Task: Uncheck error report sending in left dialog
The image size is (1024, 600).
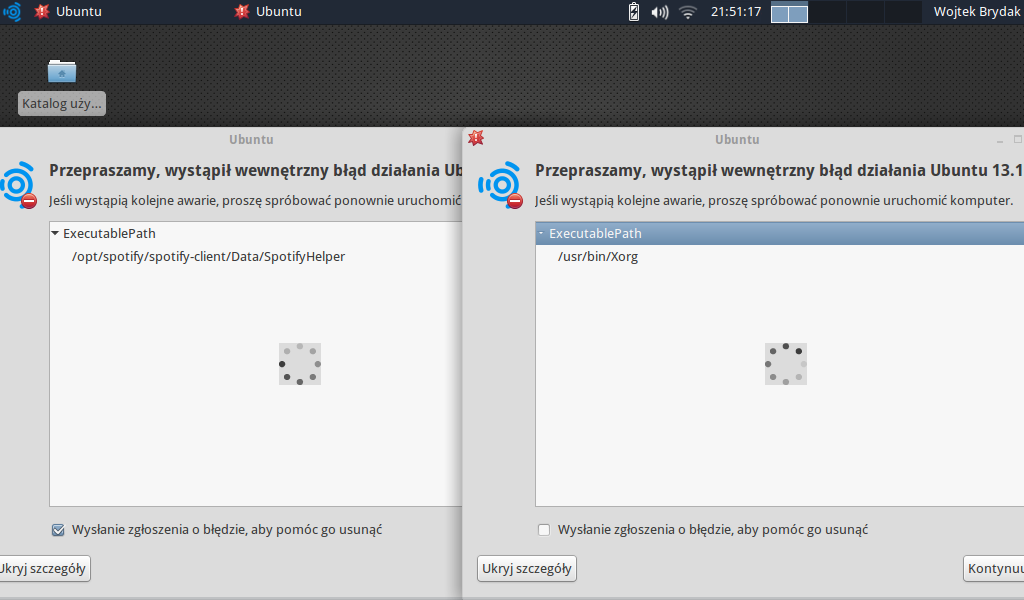Action: (x=58, y=530)
